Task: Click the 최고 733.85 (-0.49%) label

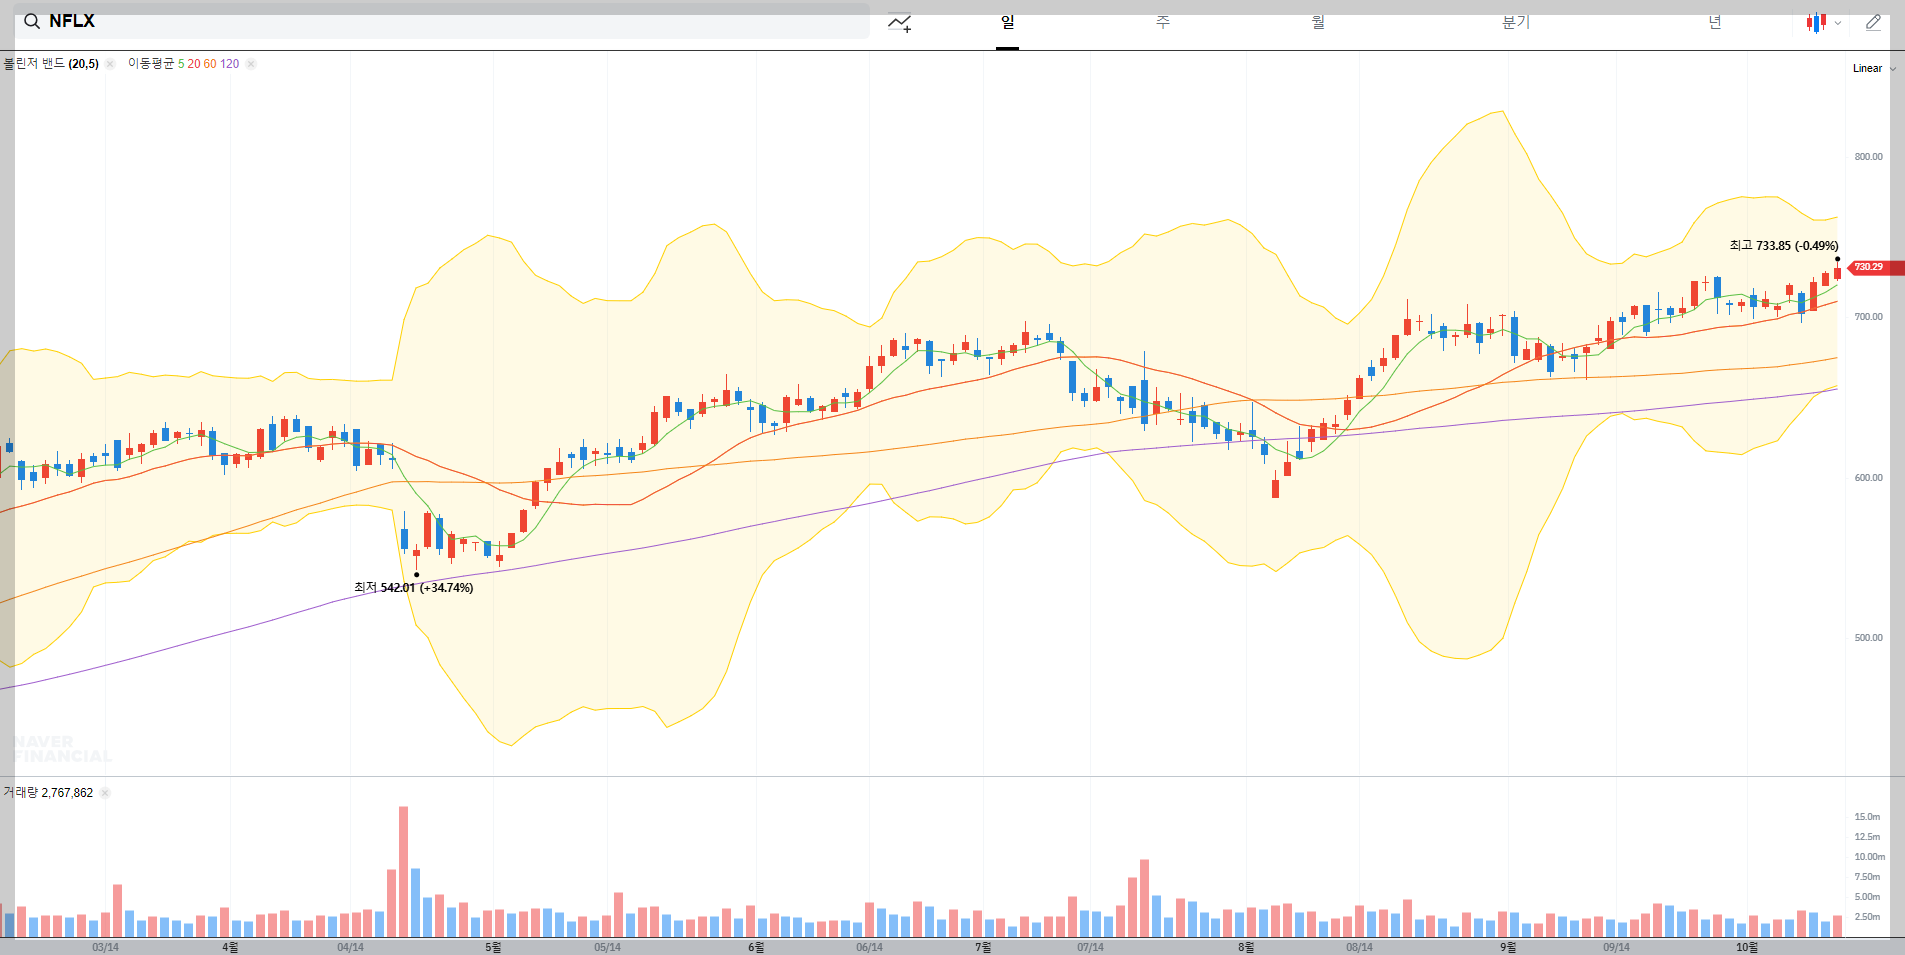Action: pyautogui.click(x=1784, y=246)
